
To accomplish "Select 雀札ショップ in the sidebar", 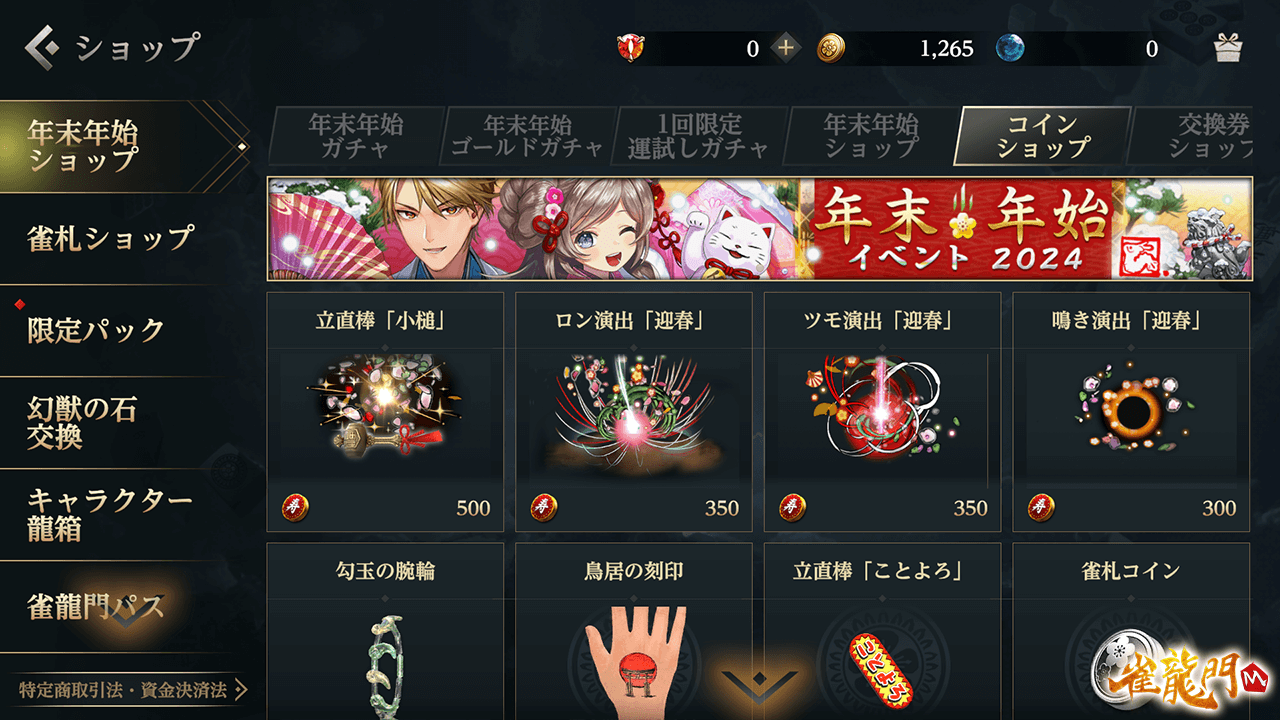I will 110,238.
